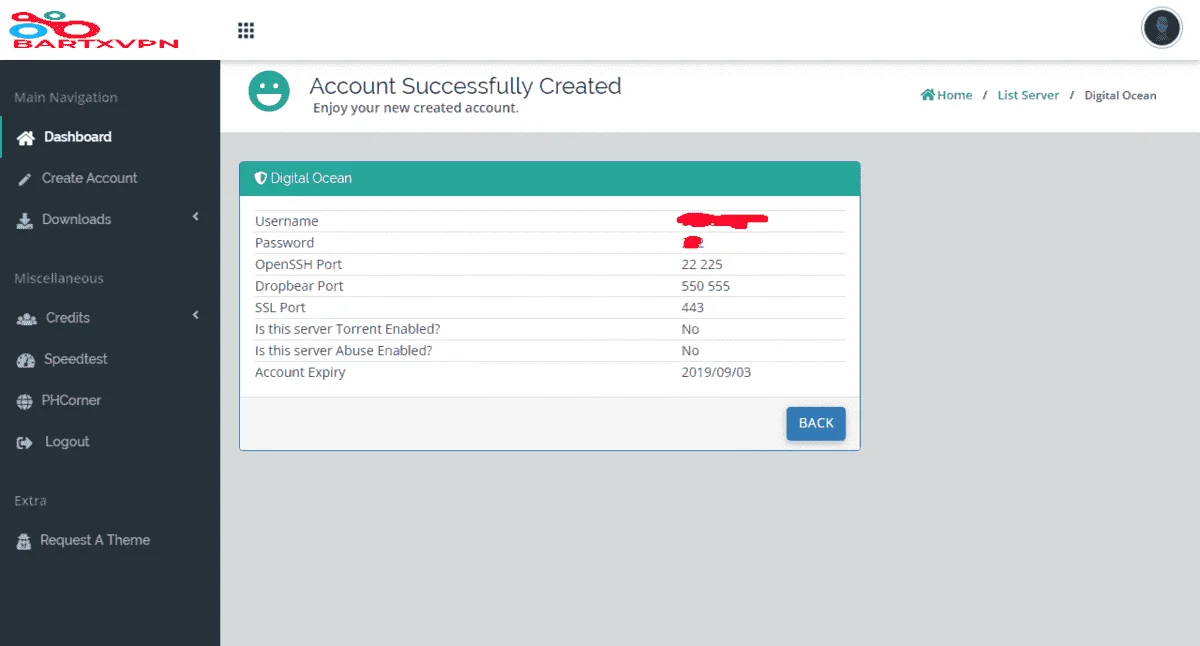
Task: Click the Username row label
Action: pyautogui.click(x=287, y=221)
